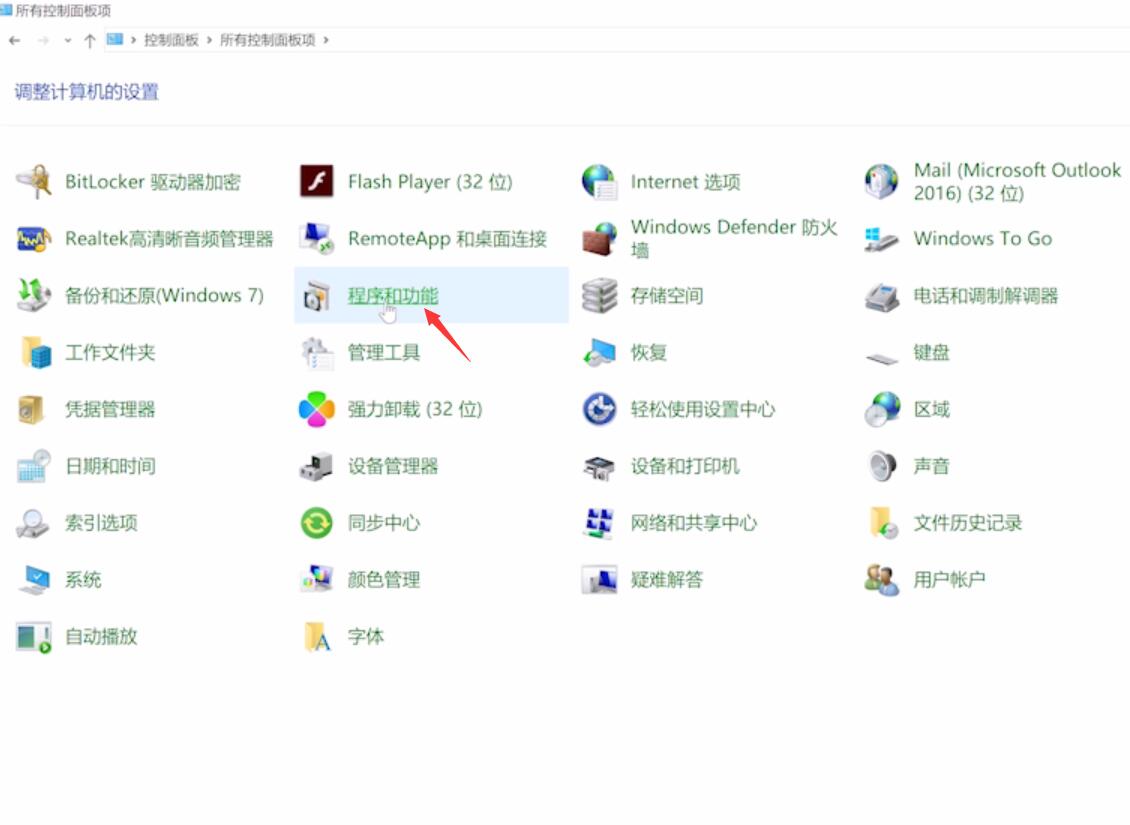Open the 日期和时间 link text
This screenshot has width=1130, height=825.
[110, 466]
